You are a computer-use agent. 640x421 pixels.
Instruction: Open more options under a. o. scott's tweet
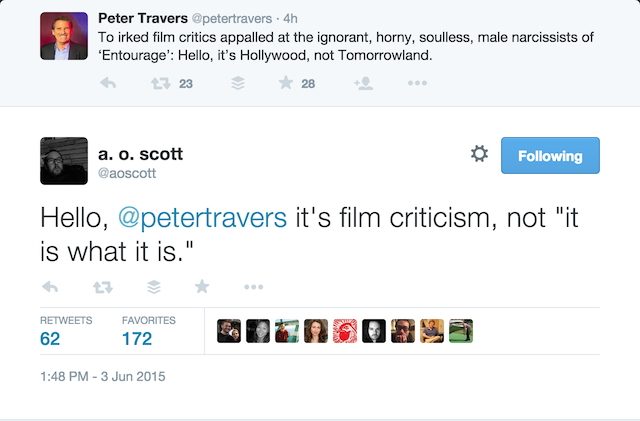coord(253,287)
